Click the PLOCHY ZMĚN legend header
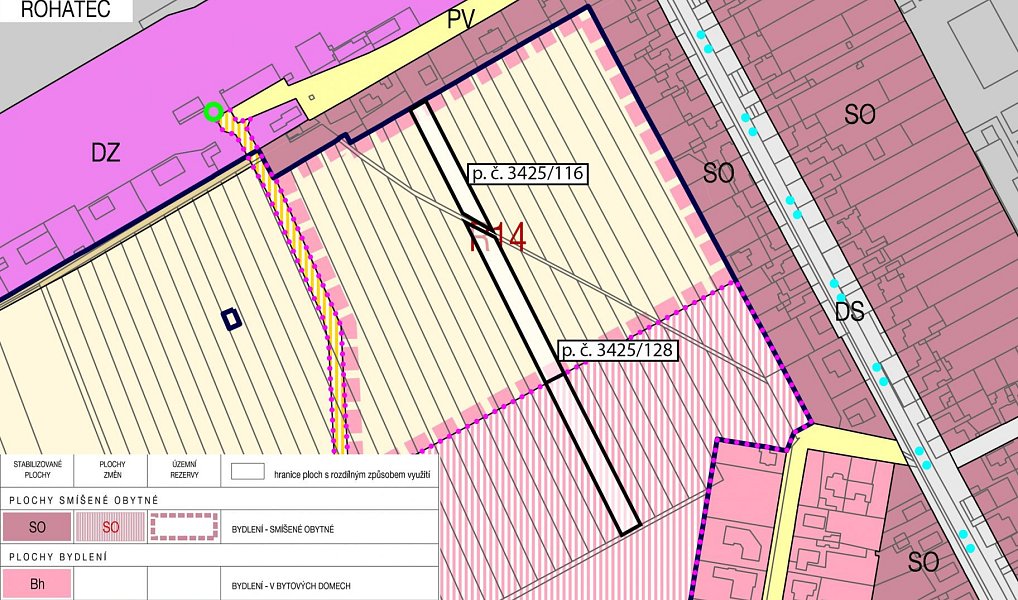 (x=112, y=469)
